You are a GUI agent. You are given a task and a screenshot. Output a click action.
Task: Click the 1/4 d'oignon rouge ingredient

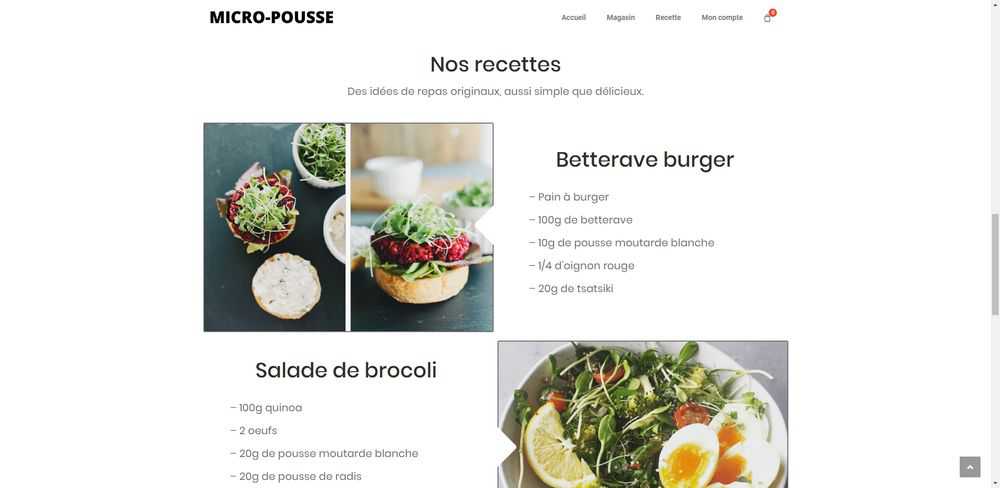tap(582, 265)
